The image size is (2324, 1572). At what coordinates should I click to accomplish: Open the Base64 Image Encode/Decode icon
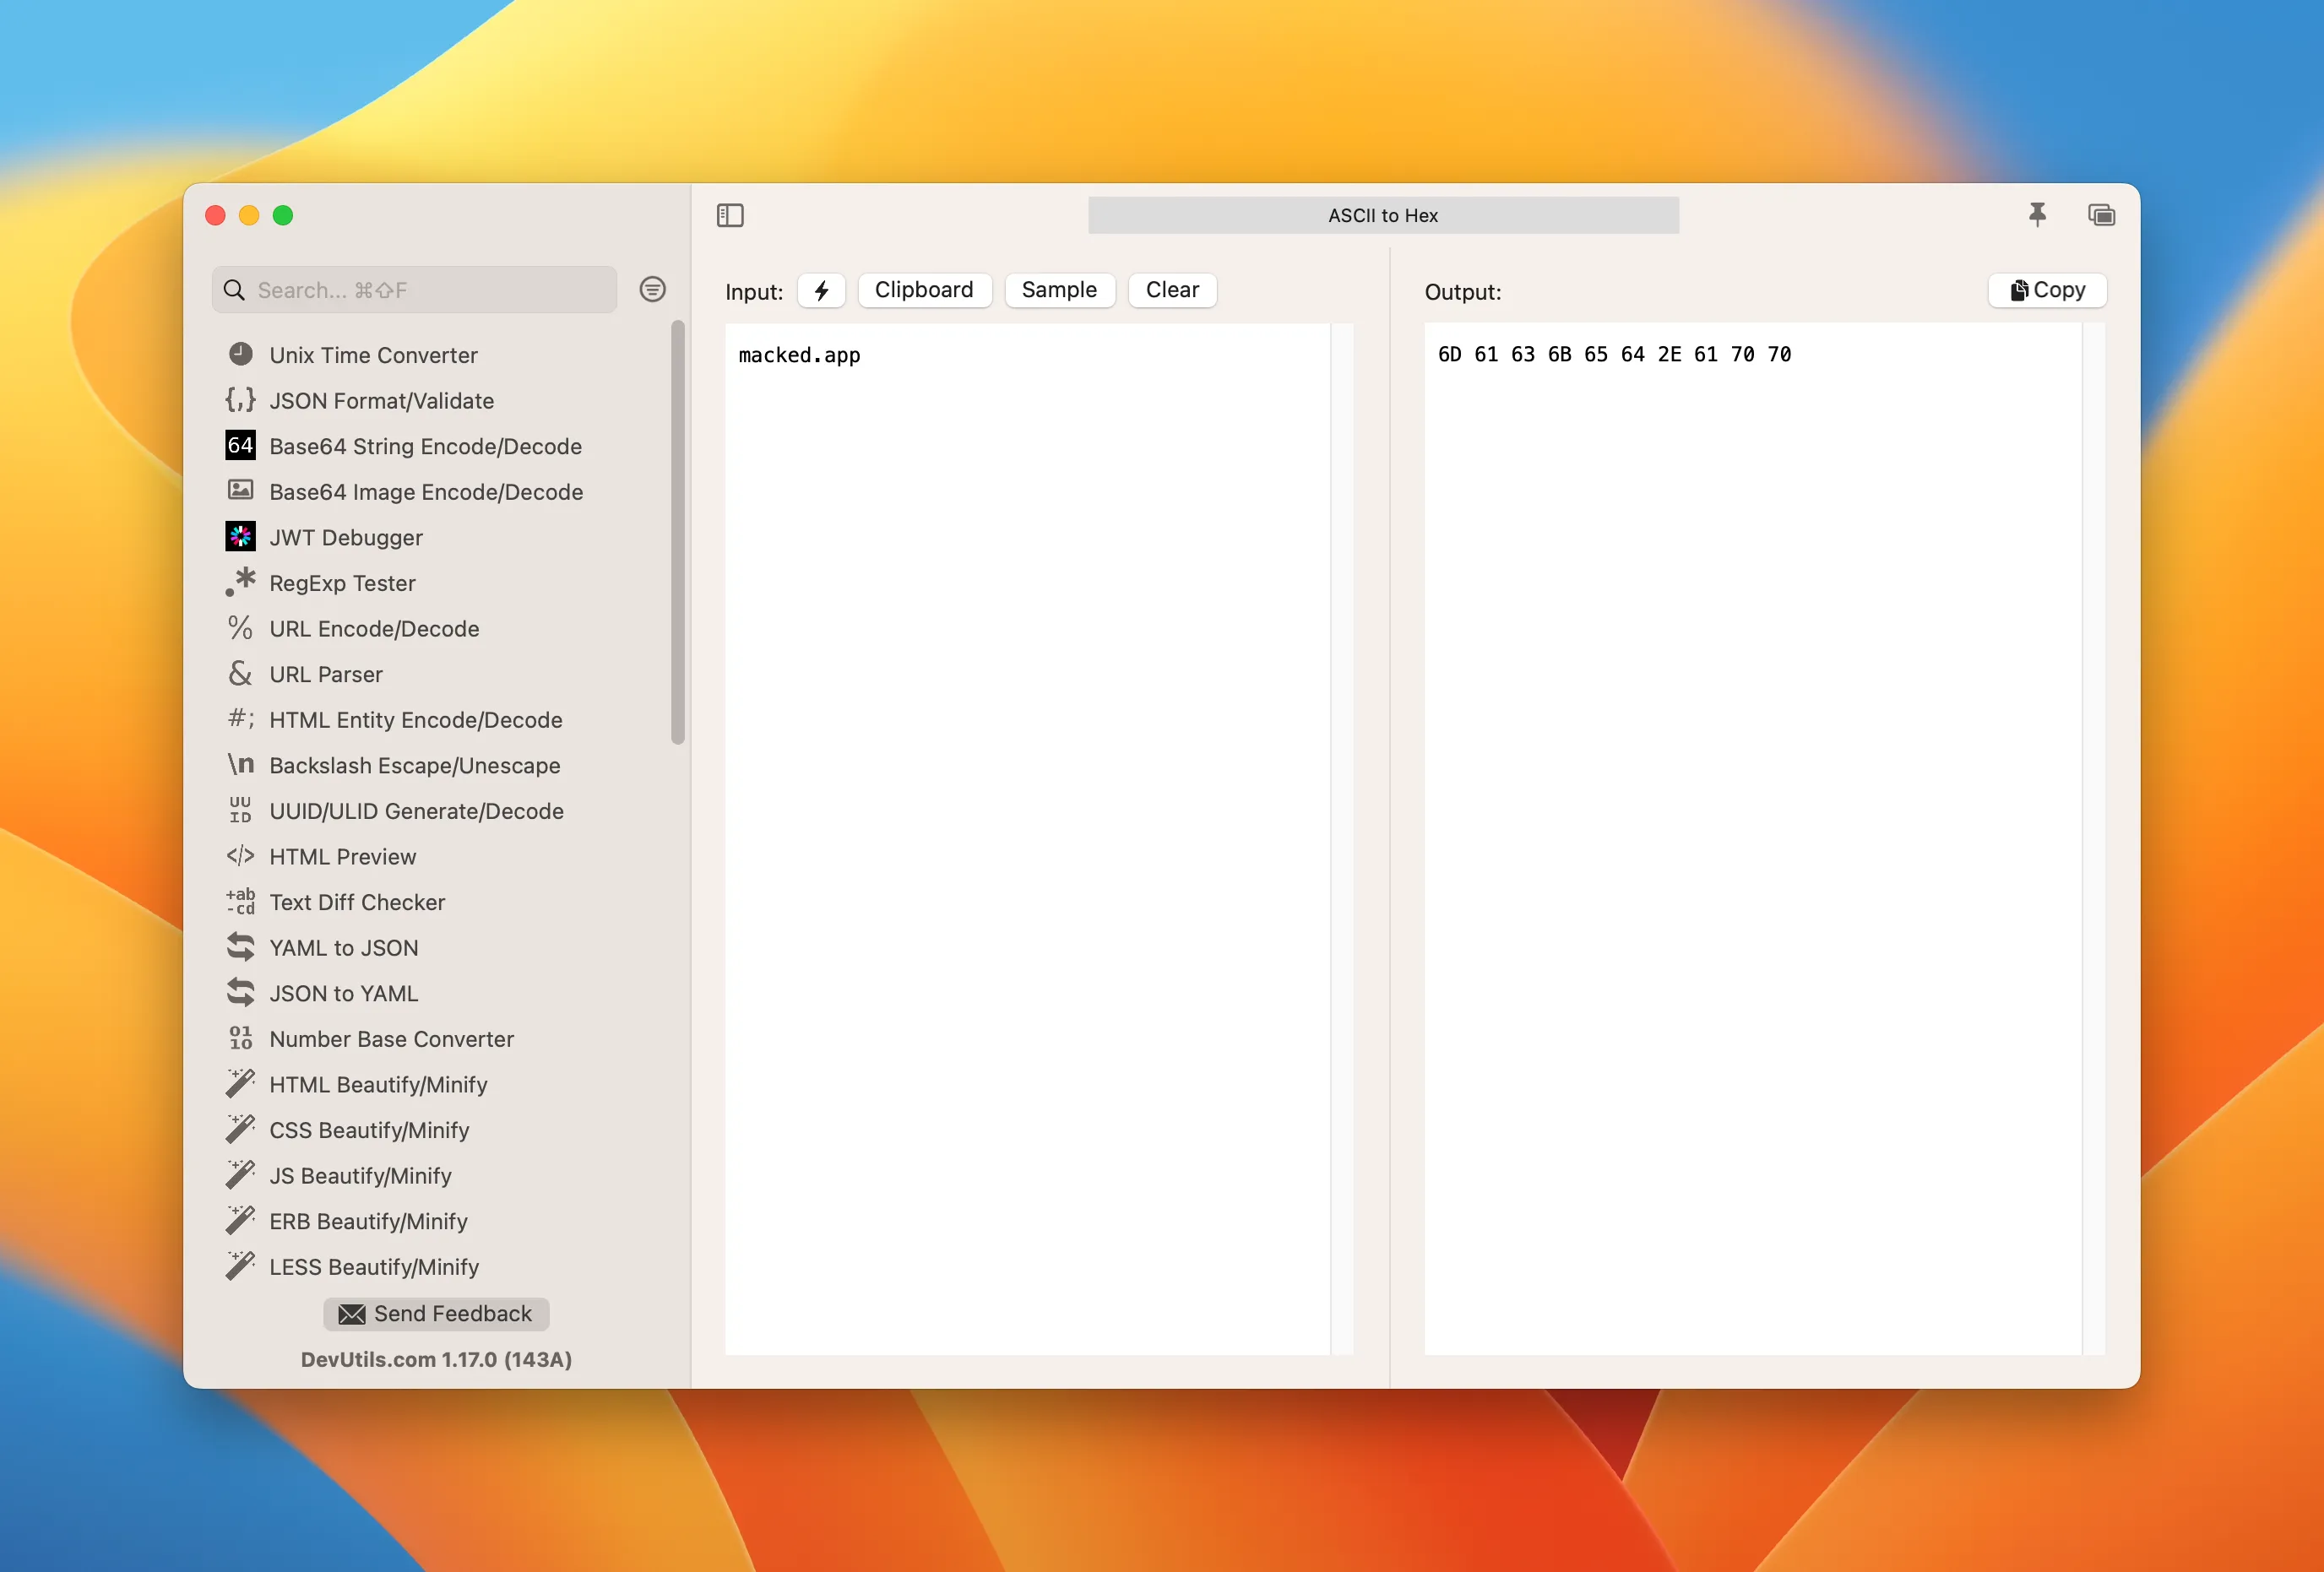point(240,490)
